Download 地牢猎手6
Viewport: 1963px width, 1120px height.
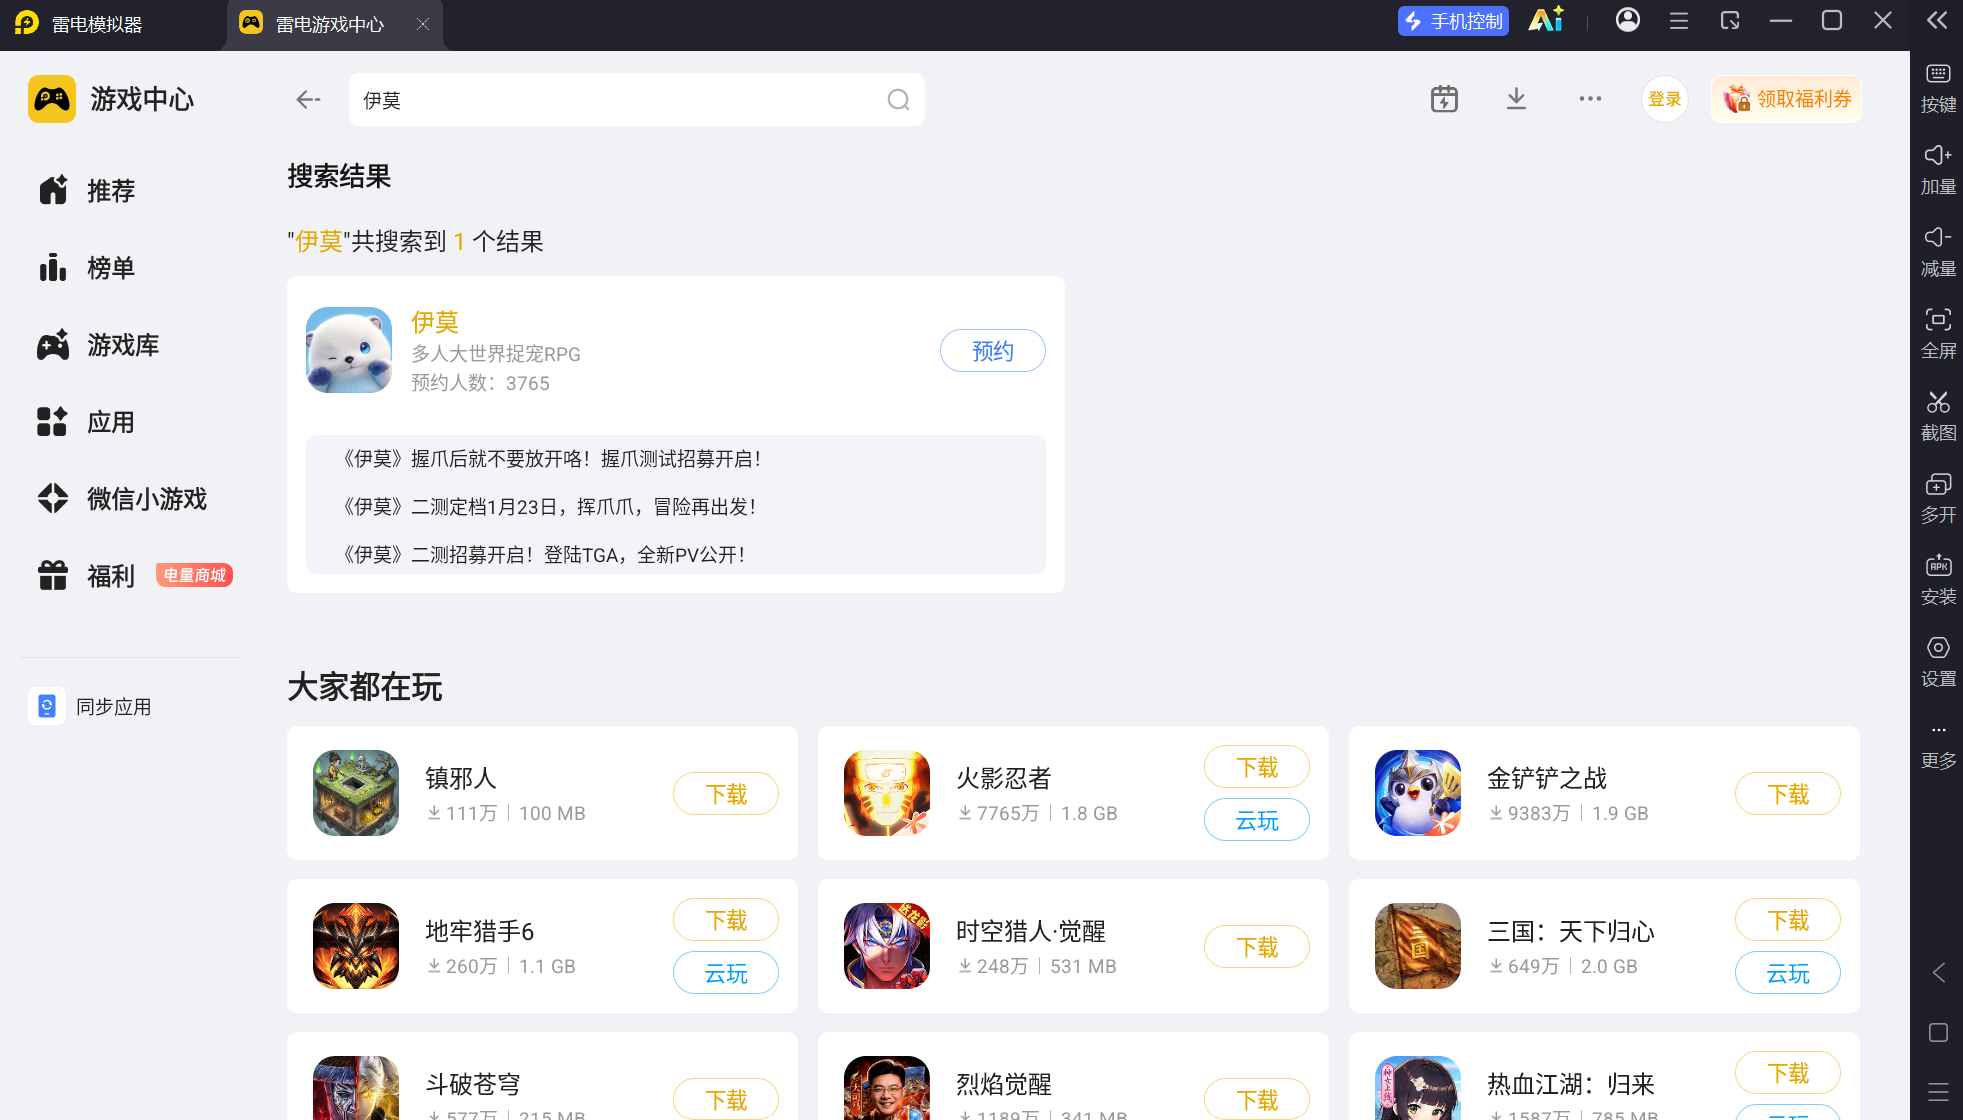[726, 920]
